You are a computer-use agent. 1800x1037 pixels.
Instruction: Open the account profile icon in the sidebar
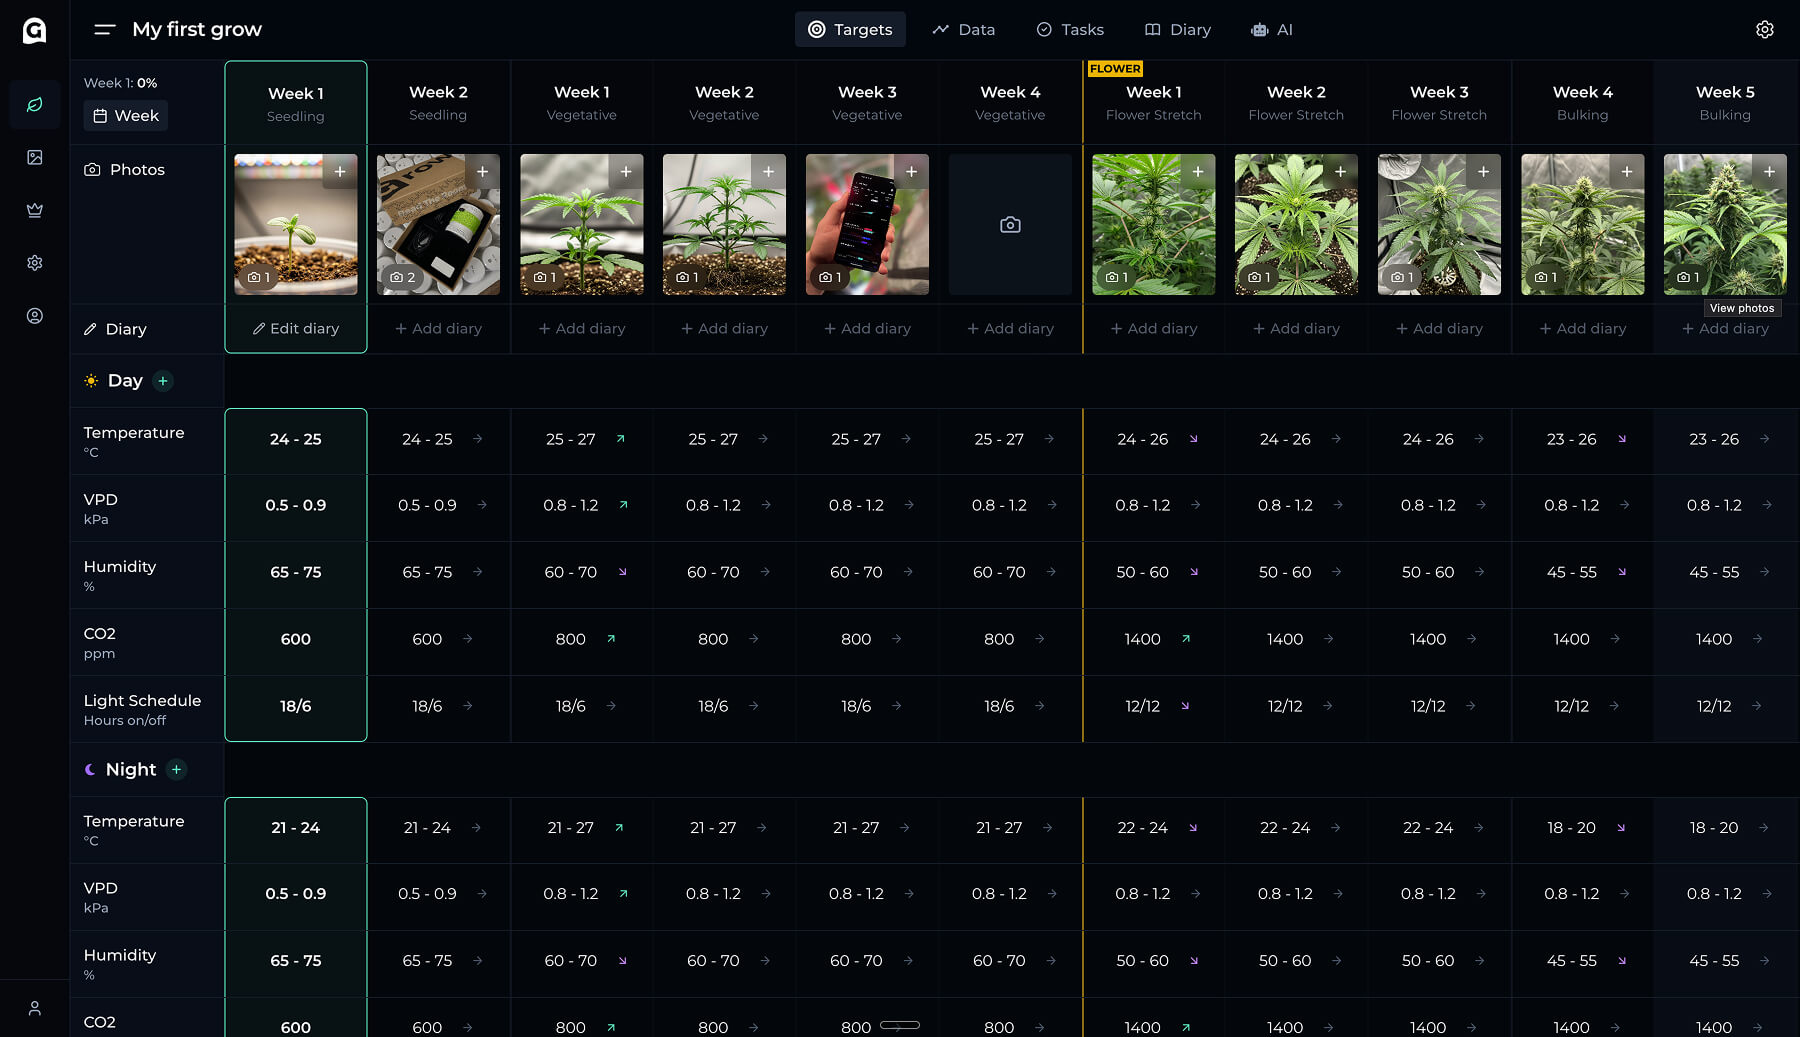tap(34, 315)
